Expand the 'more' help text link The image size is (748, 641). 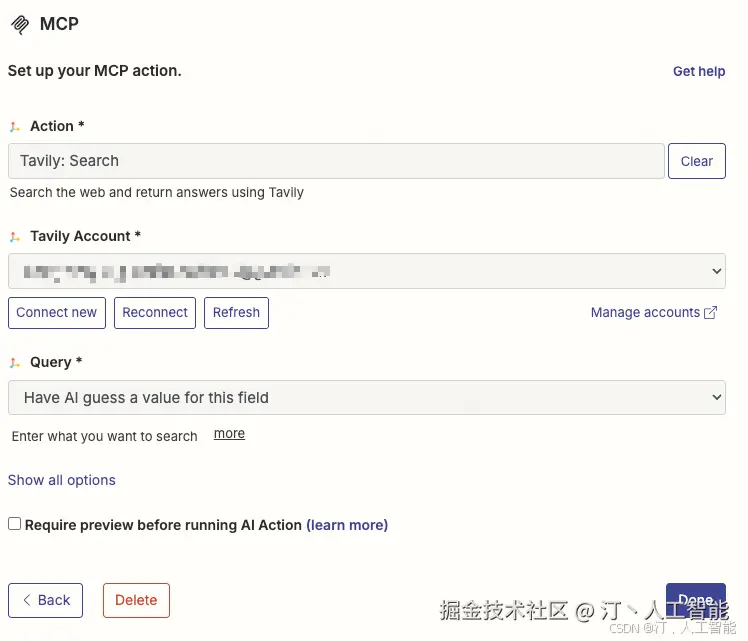[229, 434]
